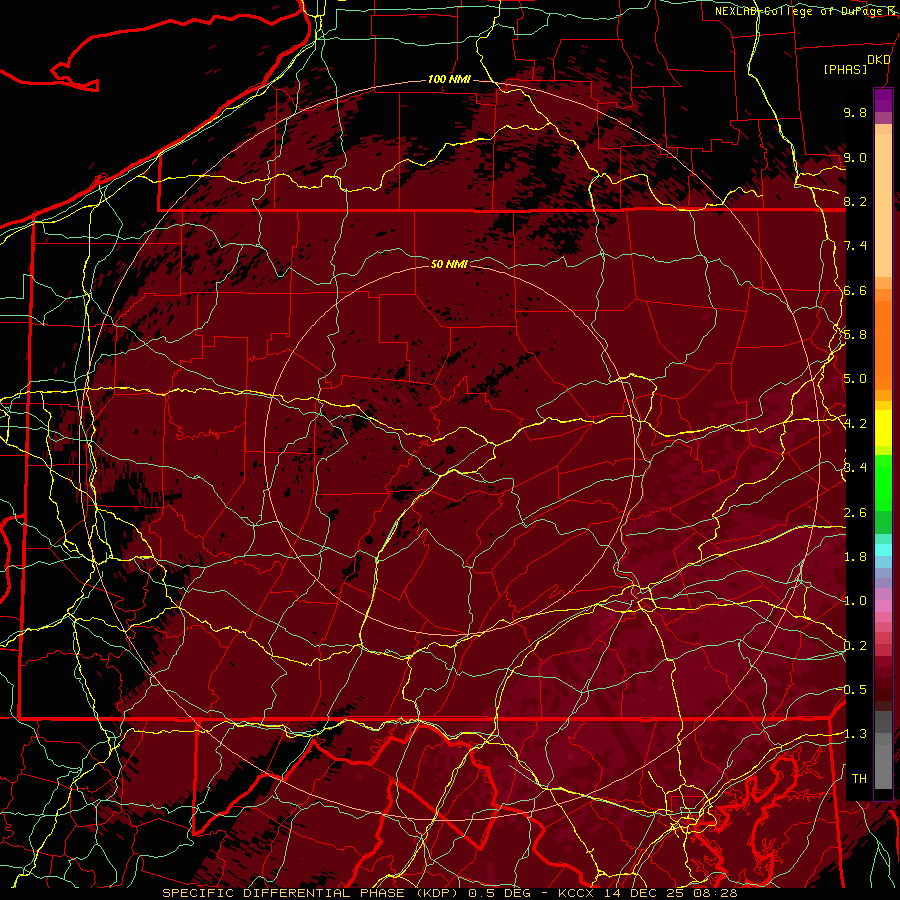Image resolution: width=900 pixels, height=900 pixels.
Task: Click the 08:28 timestamp in the caption
Action: [715, 893]
